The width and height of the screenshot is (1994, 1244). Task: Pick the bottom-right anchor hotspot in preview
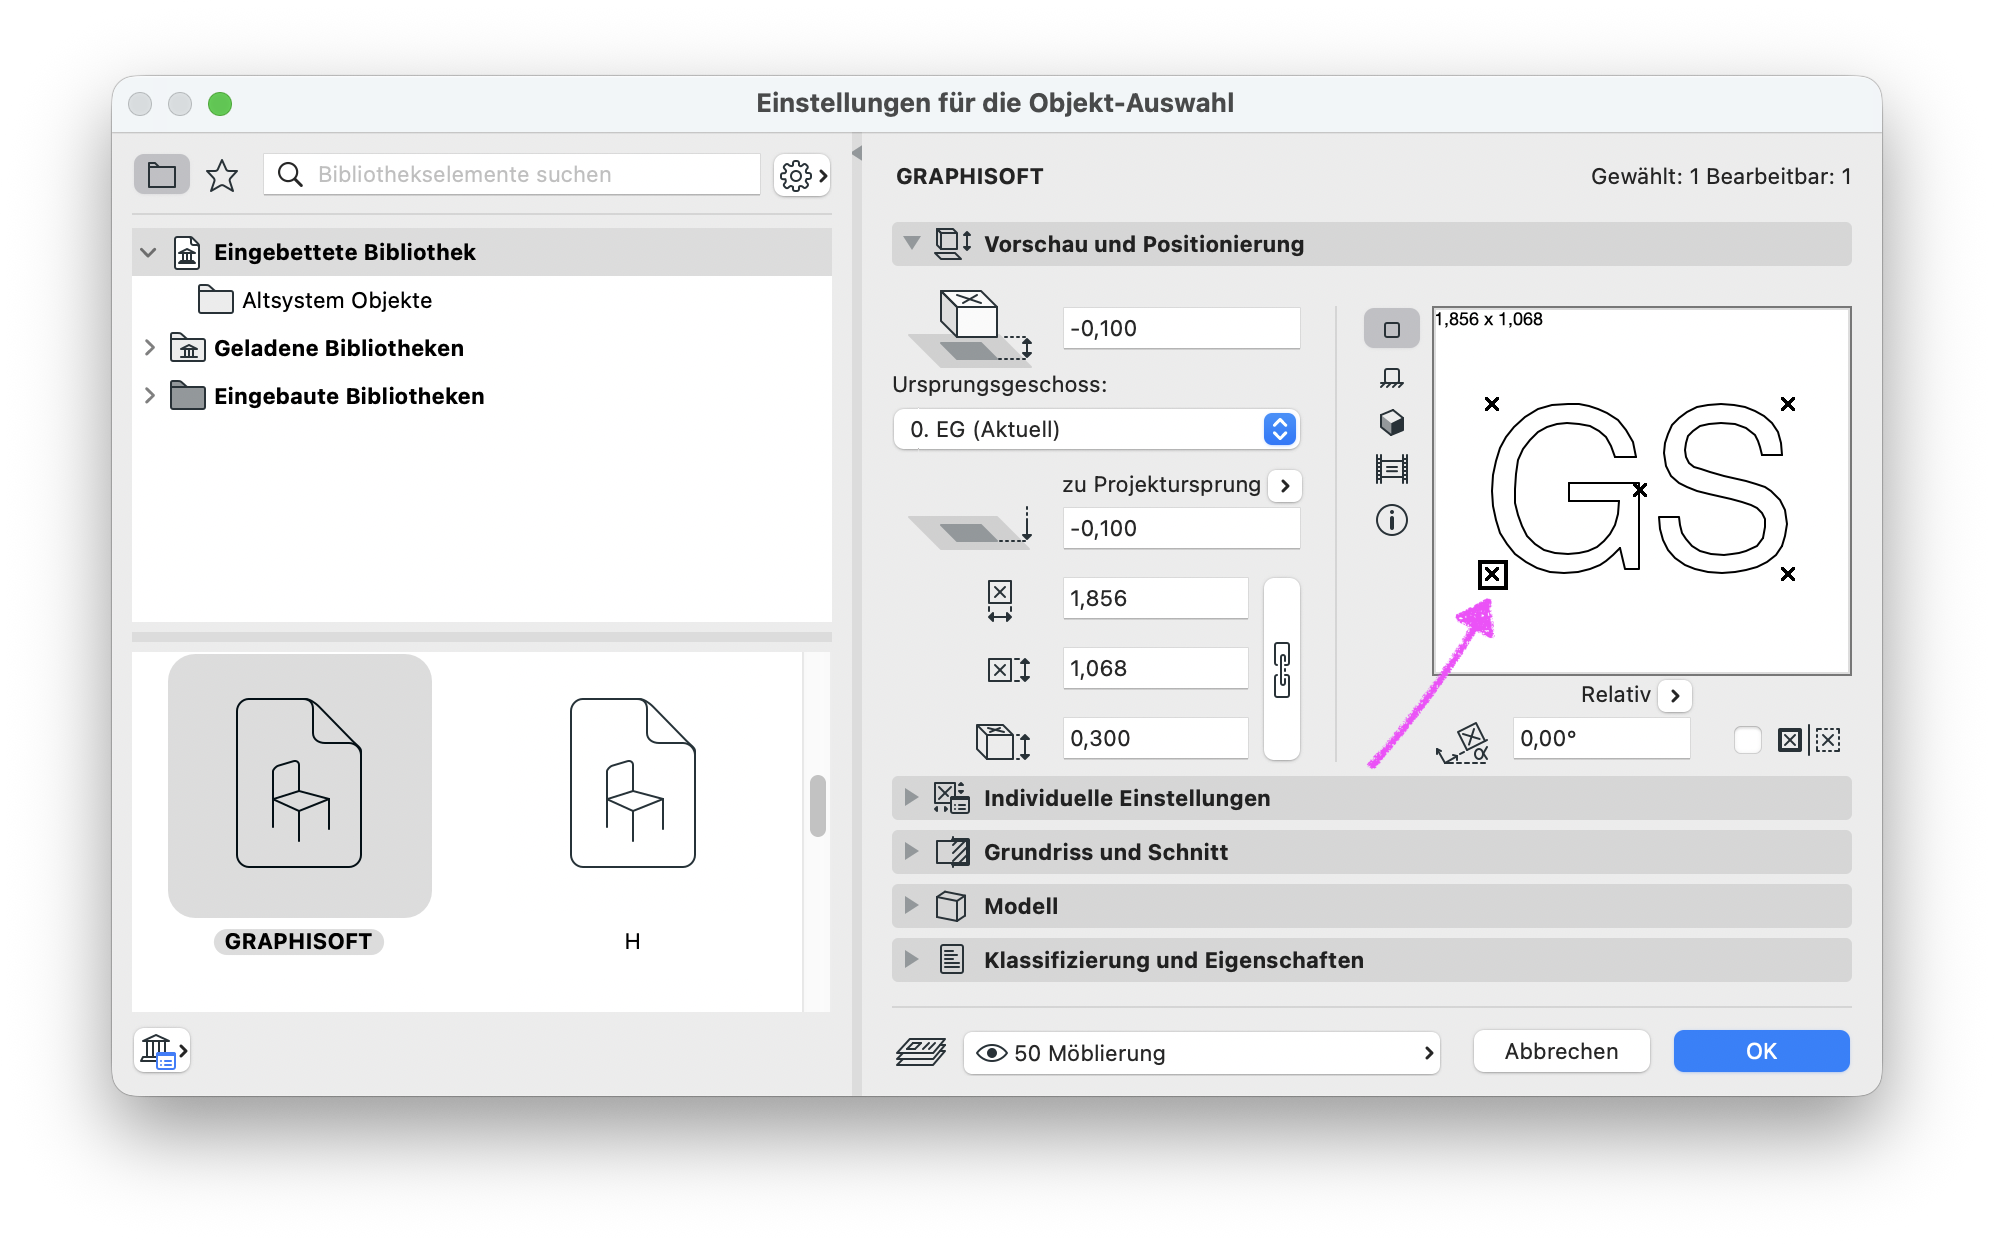pos(1788,574)
